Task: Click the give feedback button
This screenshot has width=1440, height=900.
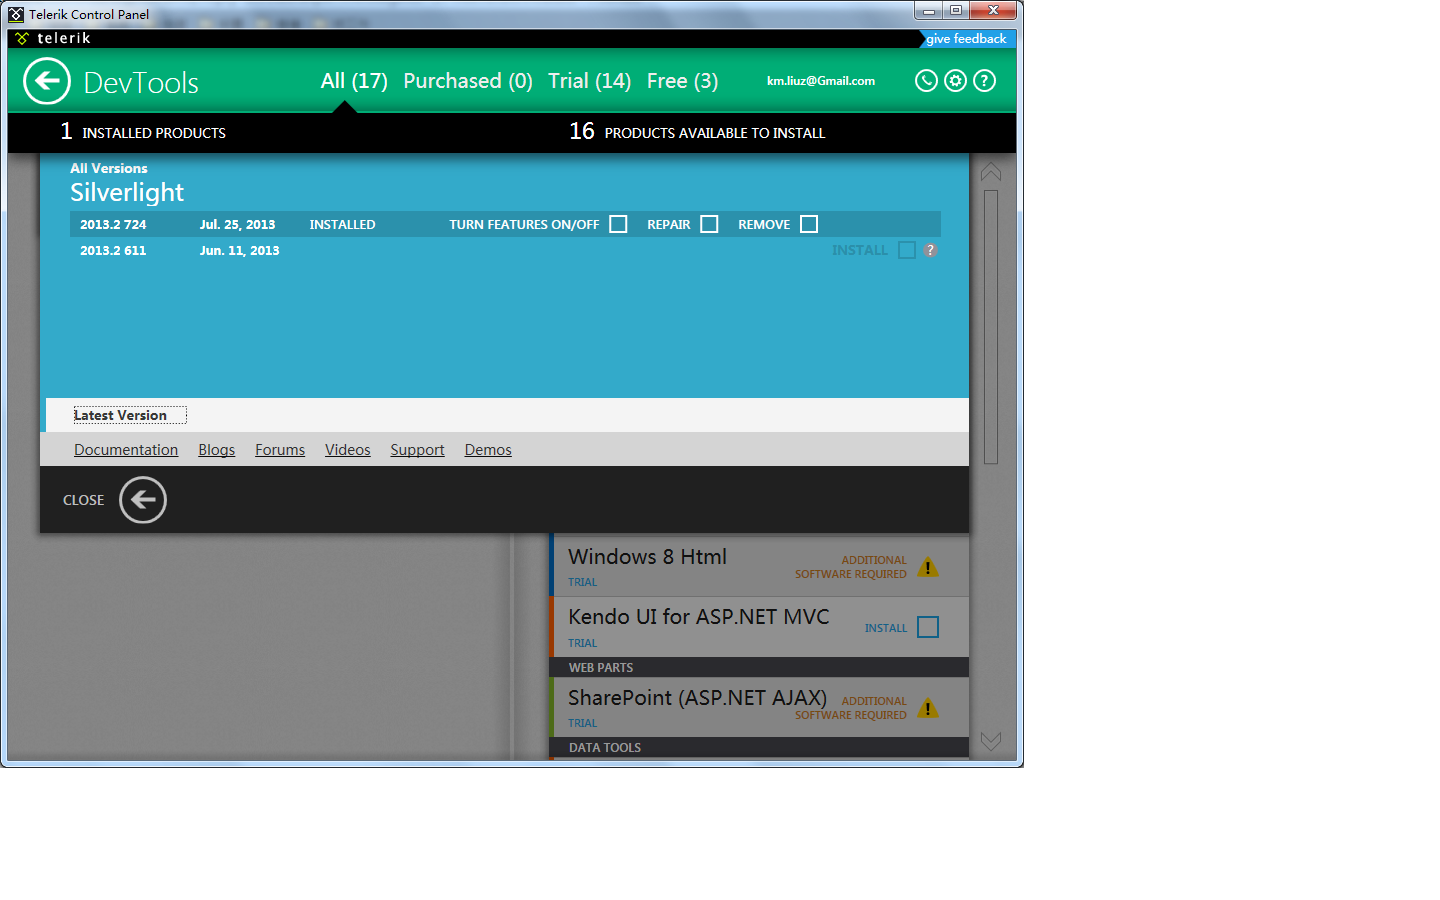Action: [x=966, y=39]
